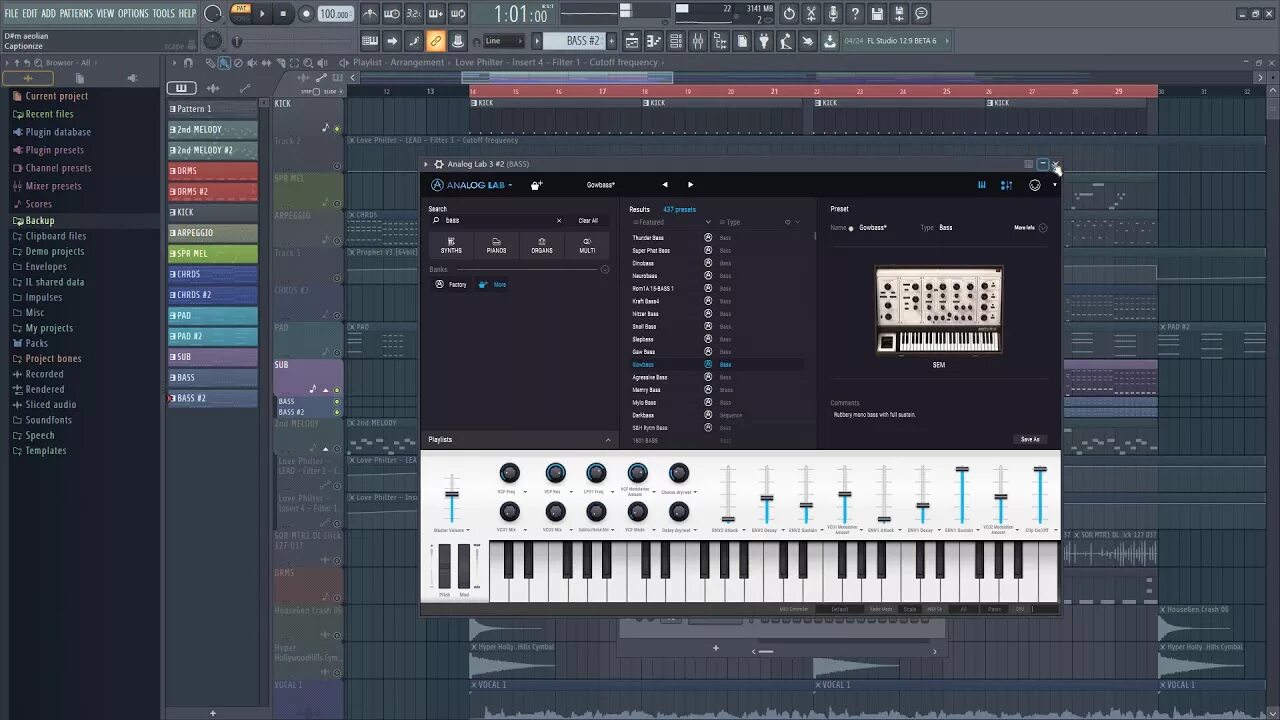The width and height of the screenshot is (1280, 720).
Task: Toggle the favorite heart filter in Results
Action: [x=787, y=222]
